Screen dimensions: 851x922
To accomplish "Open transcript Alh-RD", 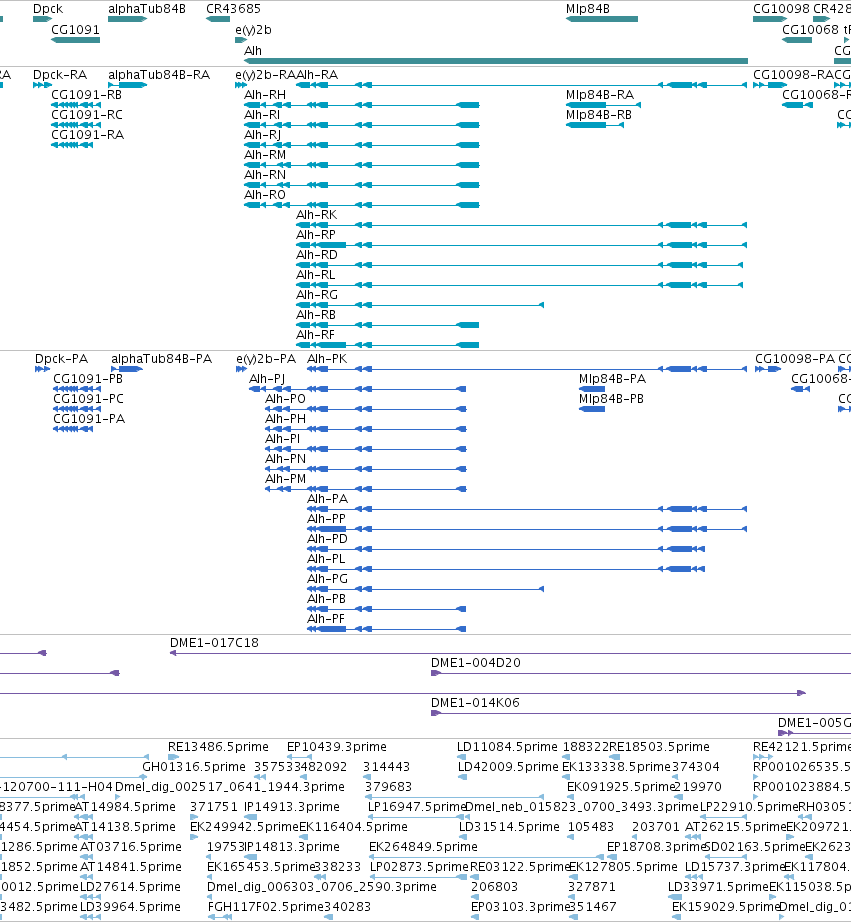I will coord(520,265).
